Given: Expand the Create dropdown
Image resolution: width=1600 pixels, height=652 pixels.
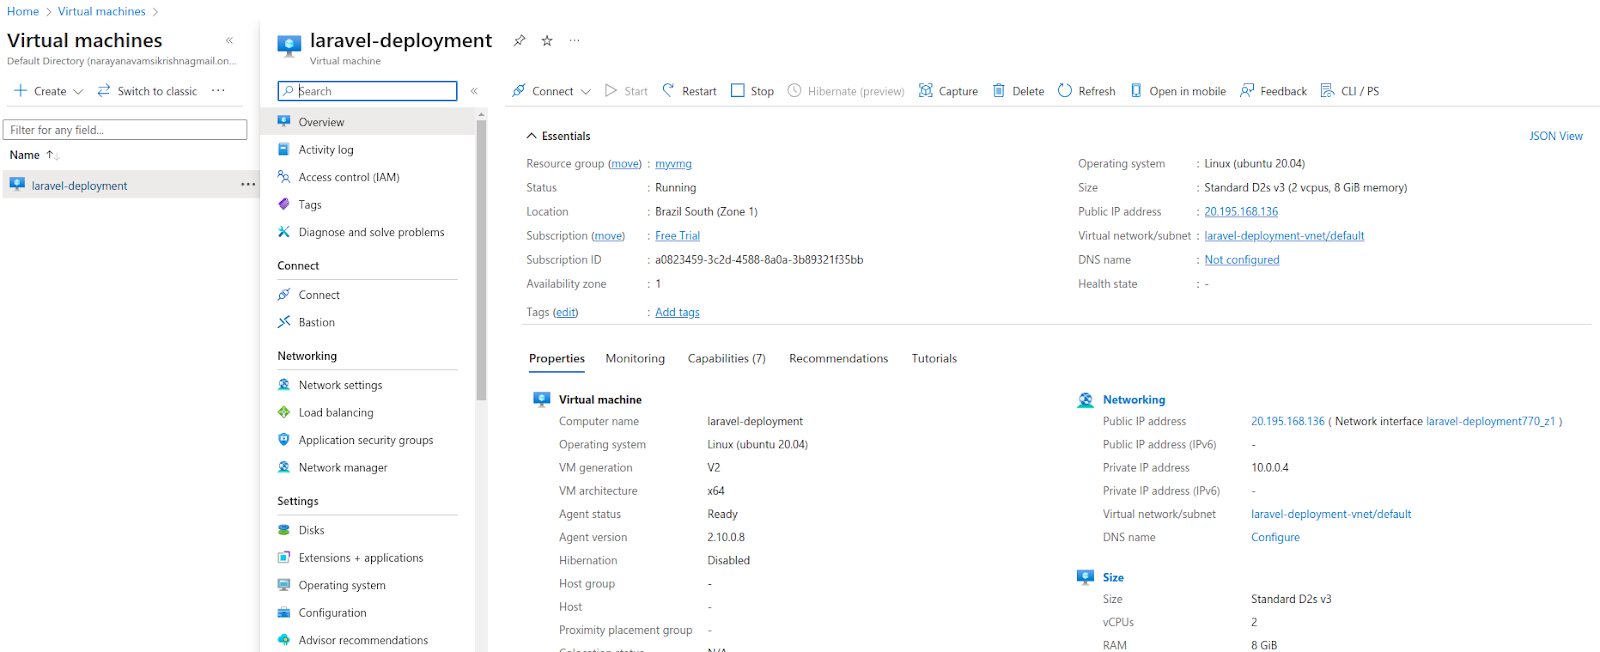Looking at the screenshot, I should pos(78,91).
